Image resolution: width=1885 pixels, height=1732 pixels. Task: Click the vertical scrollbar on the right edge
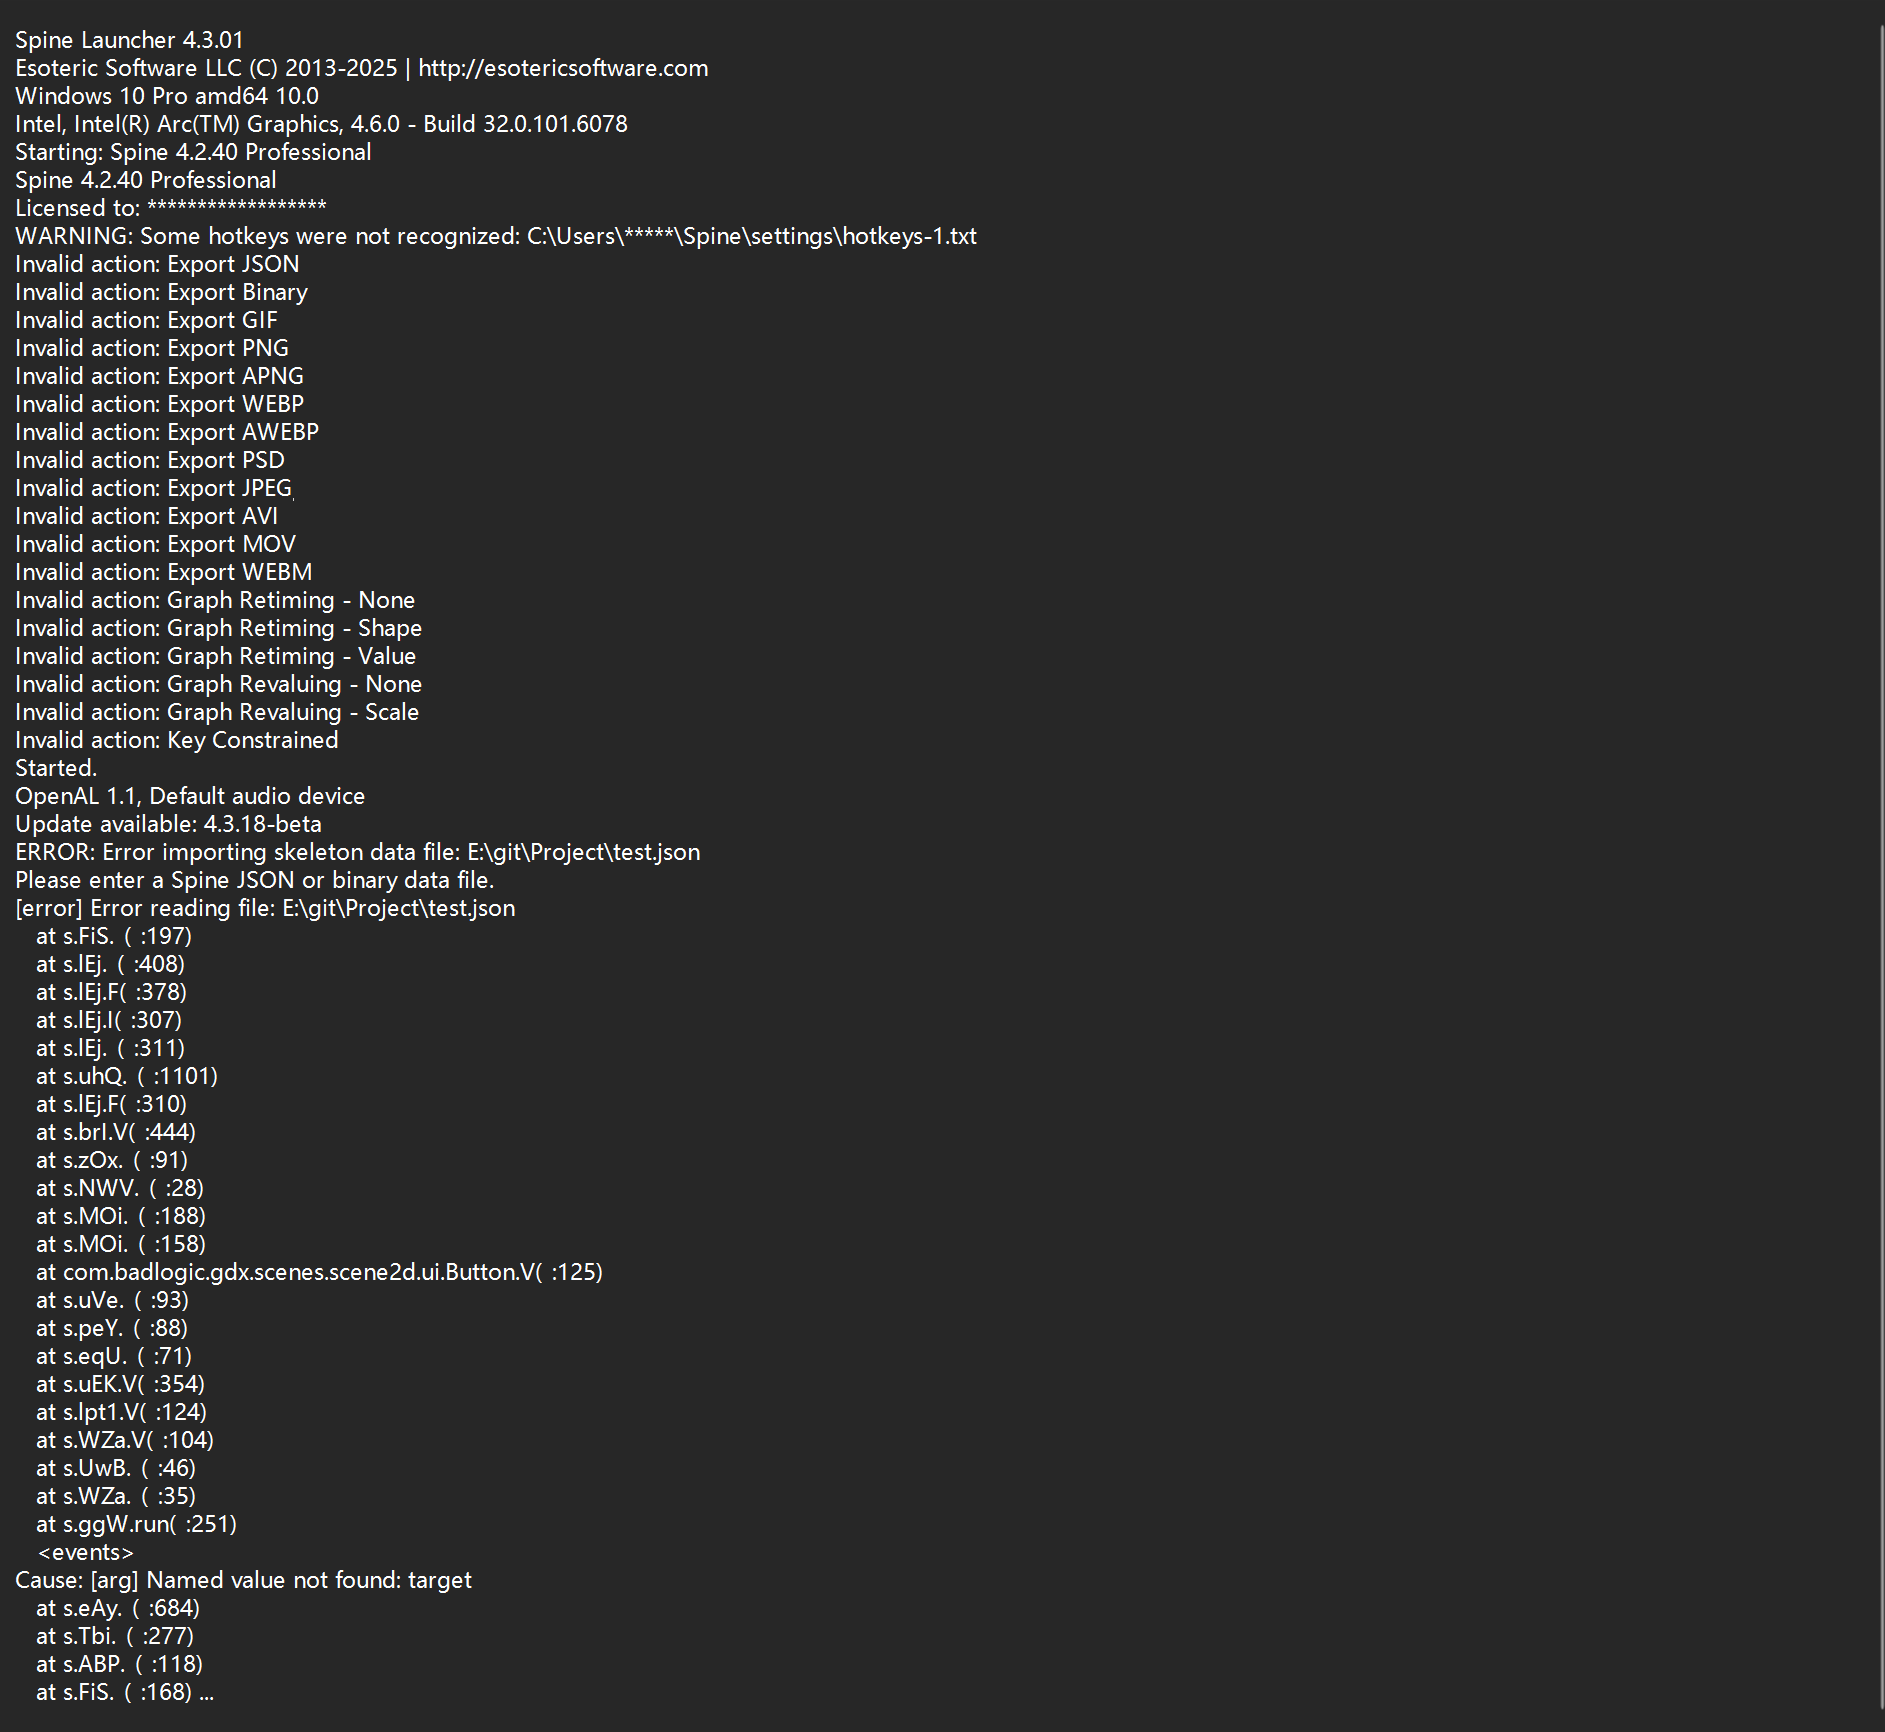click(x=1879, y=866)
